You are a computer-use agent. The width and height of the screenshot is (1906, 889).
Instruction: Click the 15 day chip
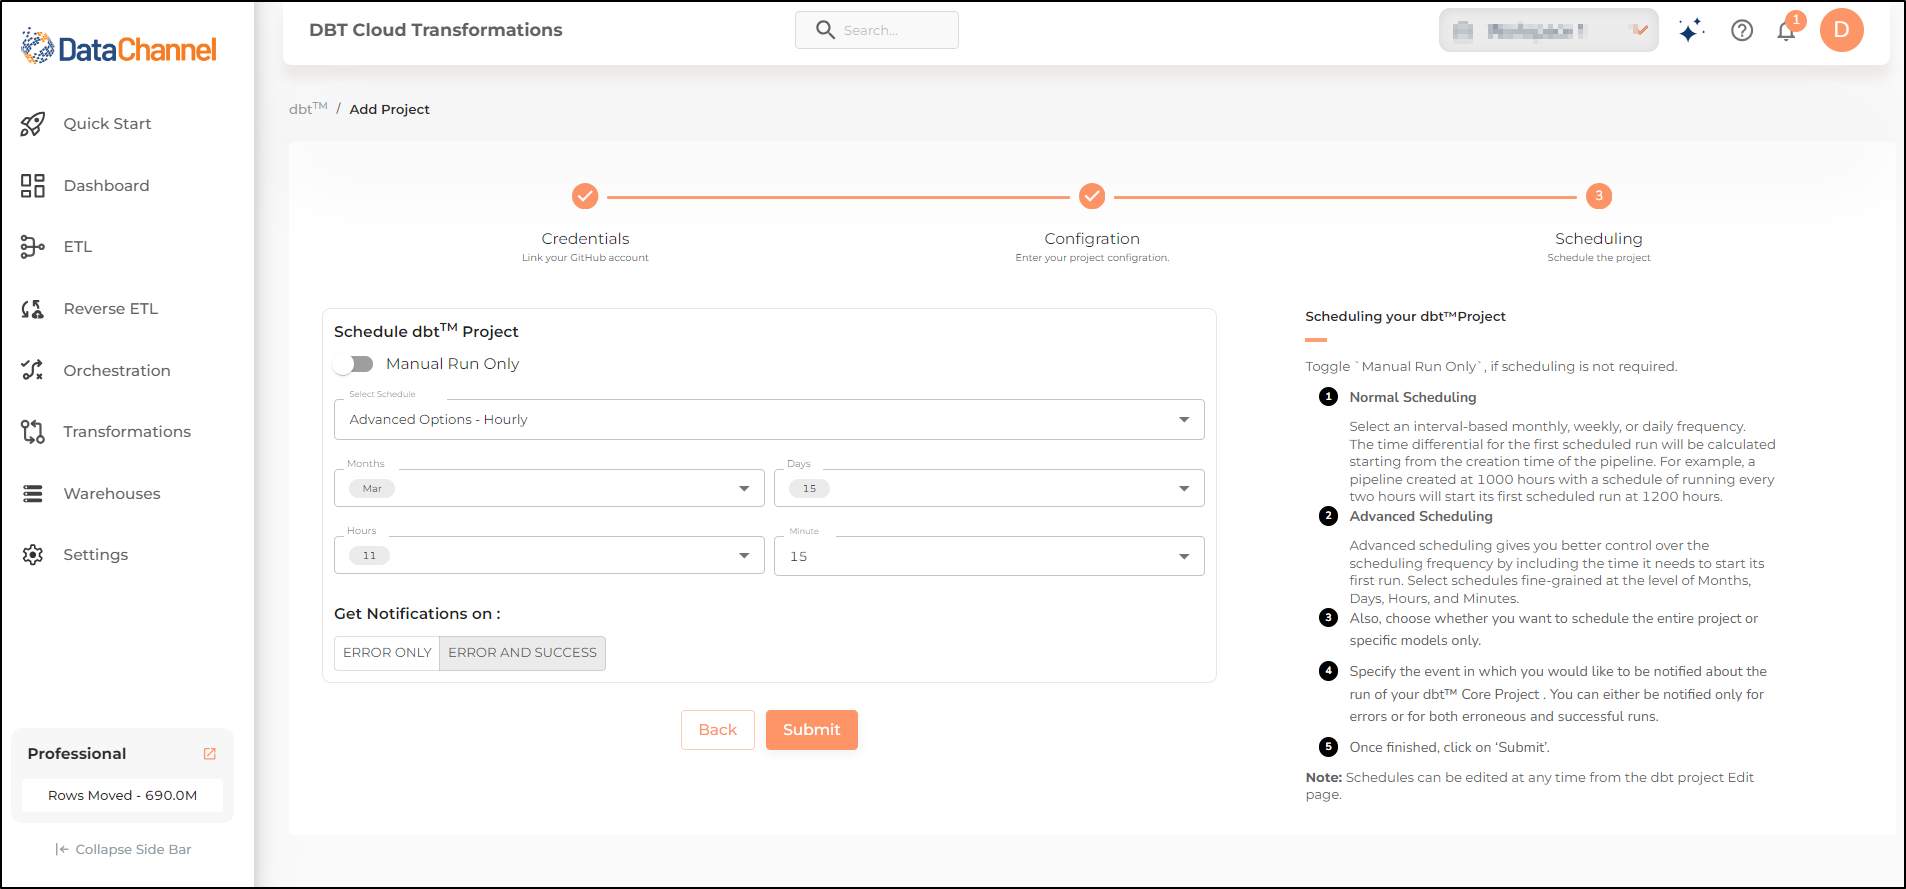click(809, 489)
